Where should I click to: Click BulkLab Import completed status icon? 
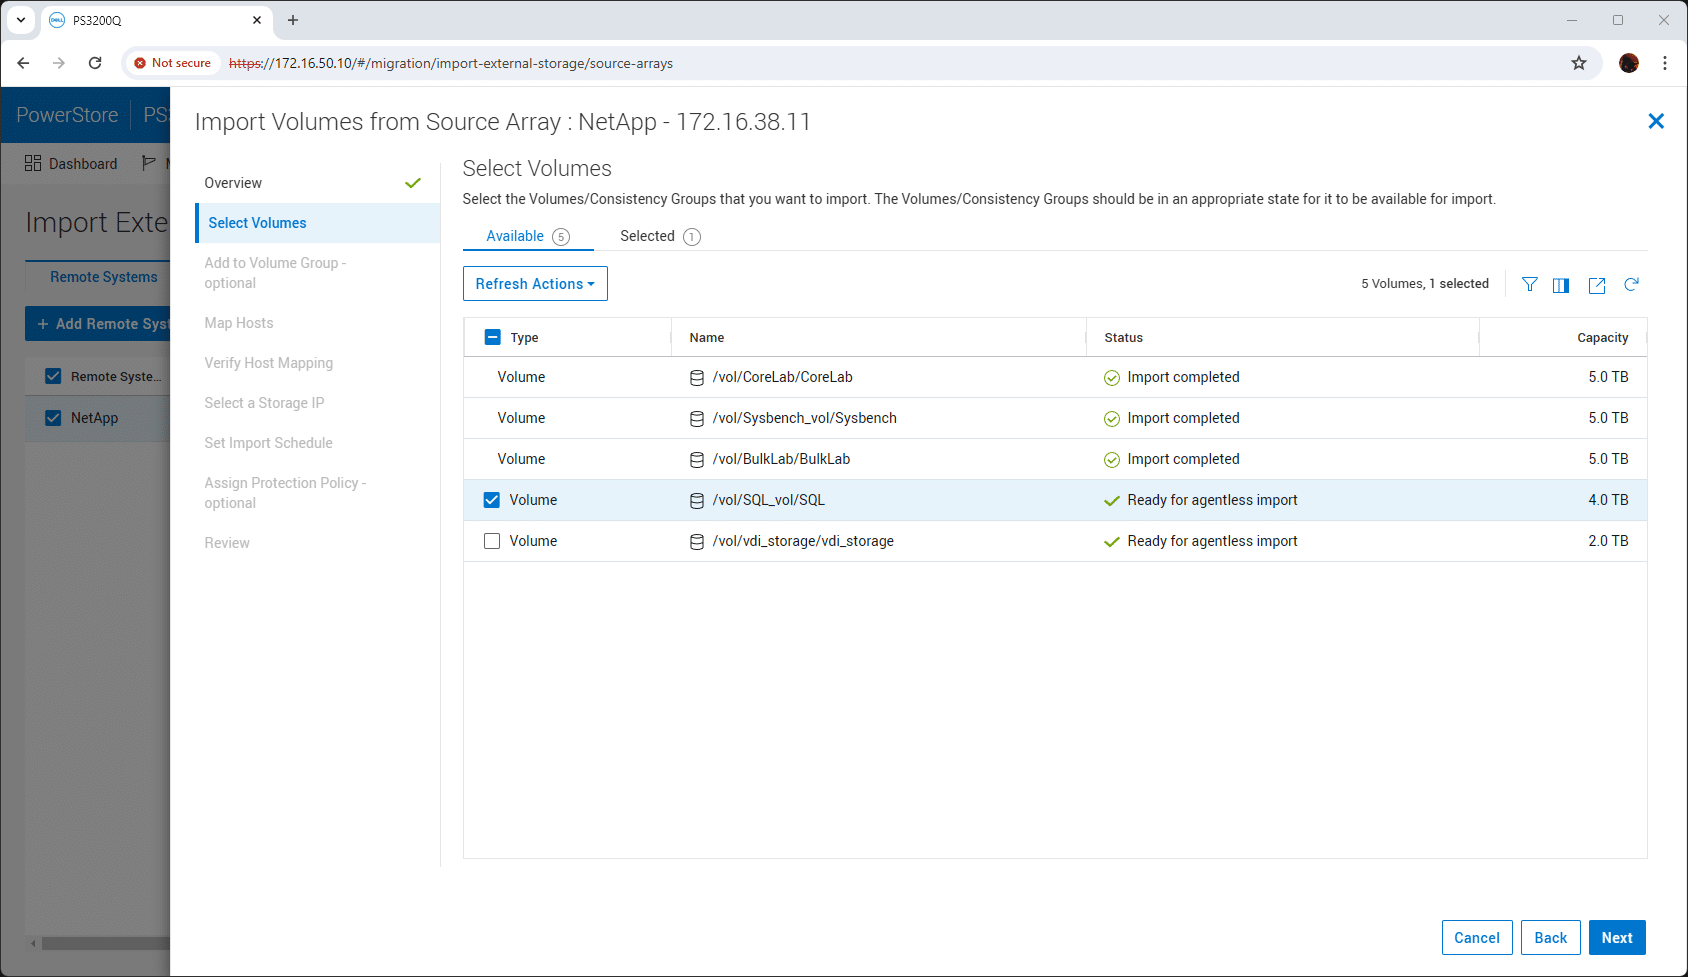pyautogui.click(x=1111, y=460)
